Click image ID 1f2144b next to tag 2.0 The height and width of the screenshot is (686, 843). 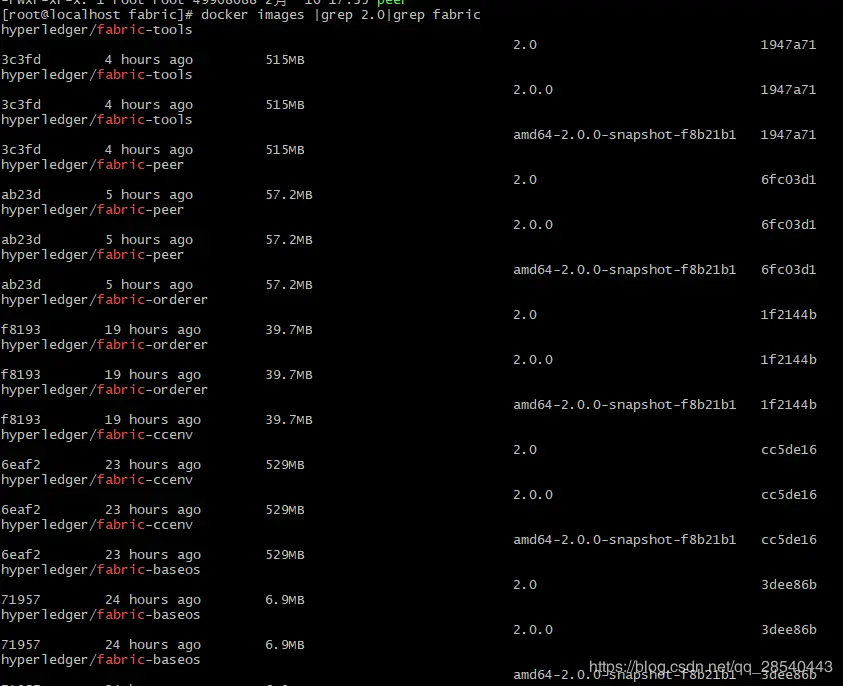coord(788,315)
